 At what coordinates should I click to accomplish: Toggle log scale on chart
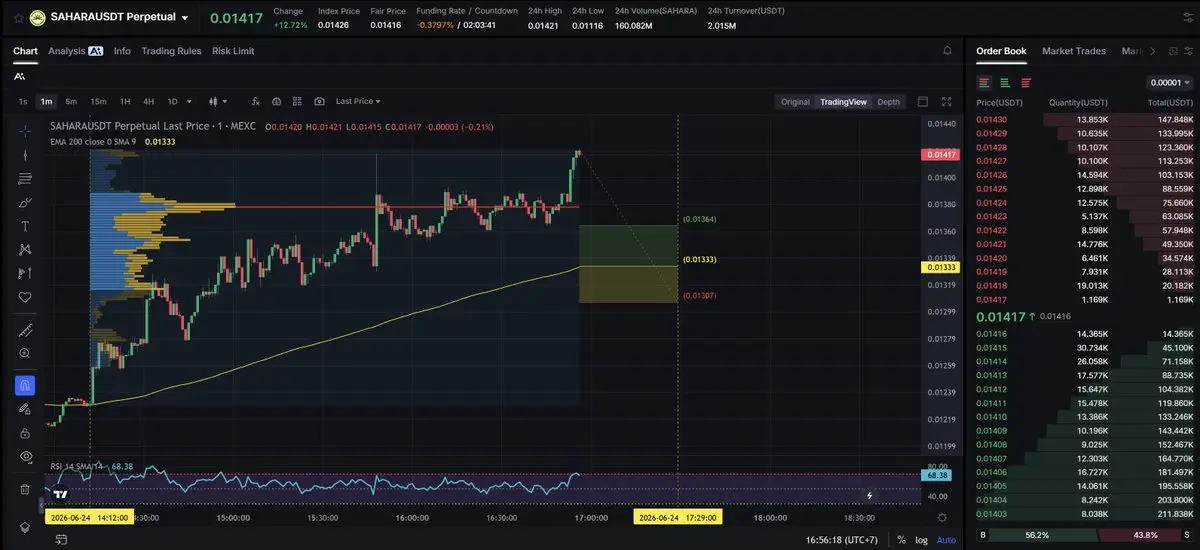(921, 539)
